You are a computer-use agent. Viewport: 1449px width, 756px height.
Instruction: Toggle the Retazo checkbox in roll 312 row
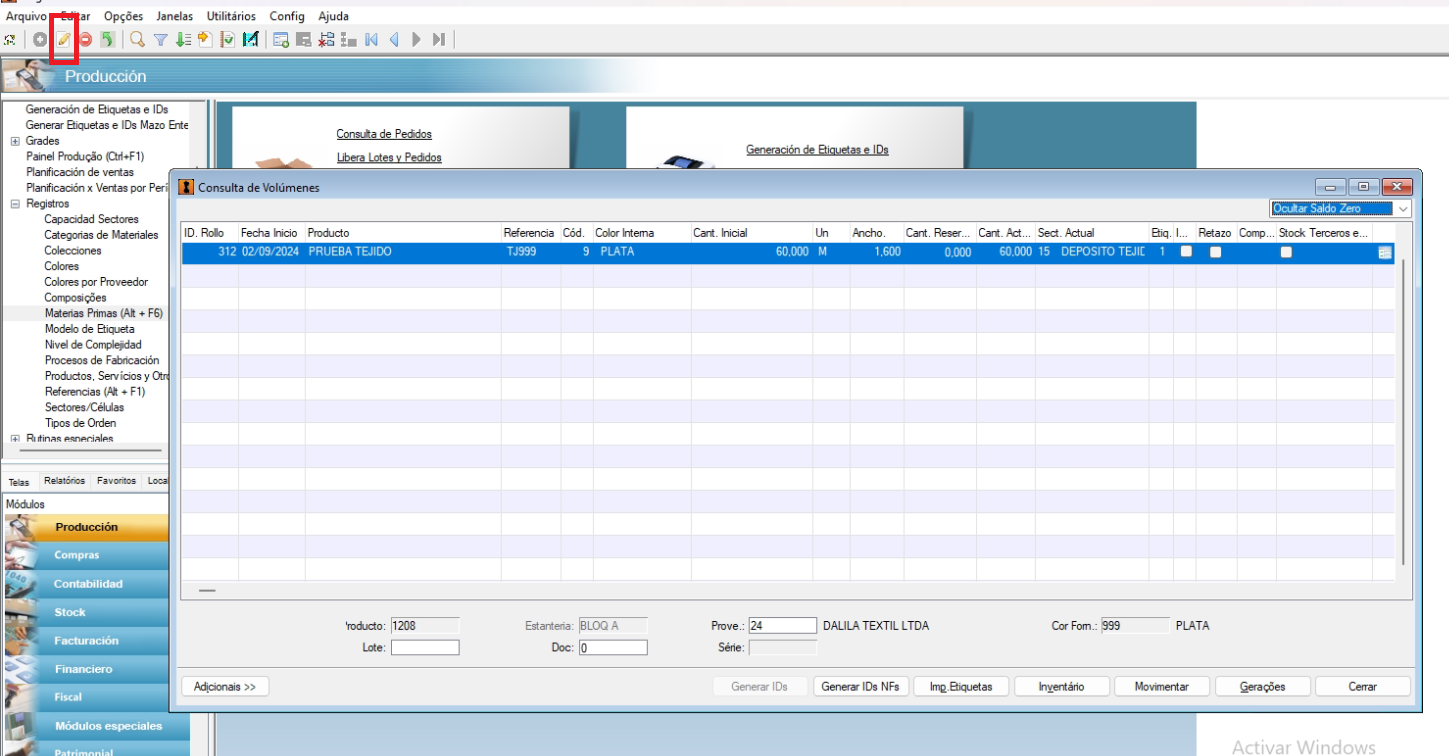1215,252
